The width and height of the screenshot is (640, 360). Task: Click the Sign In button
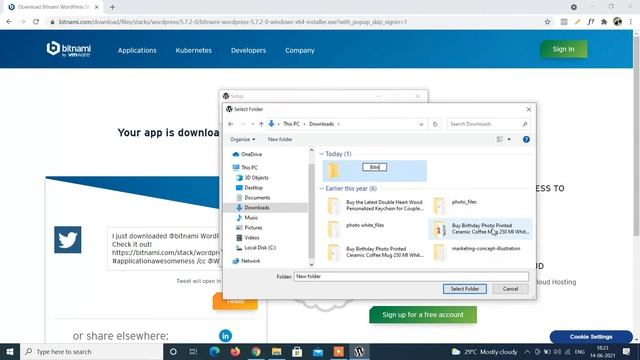coord(563,49)
